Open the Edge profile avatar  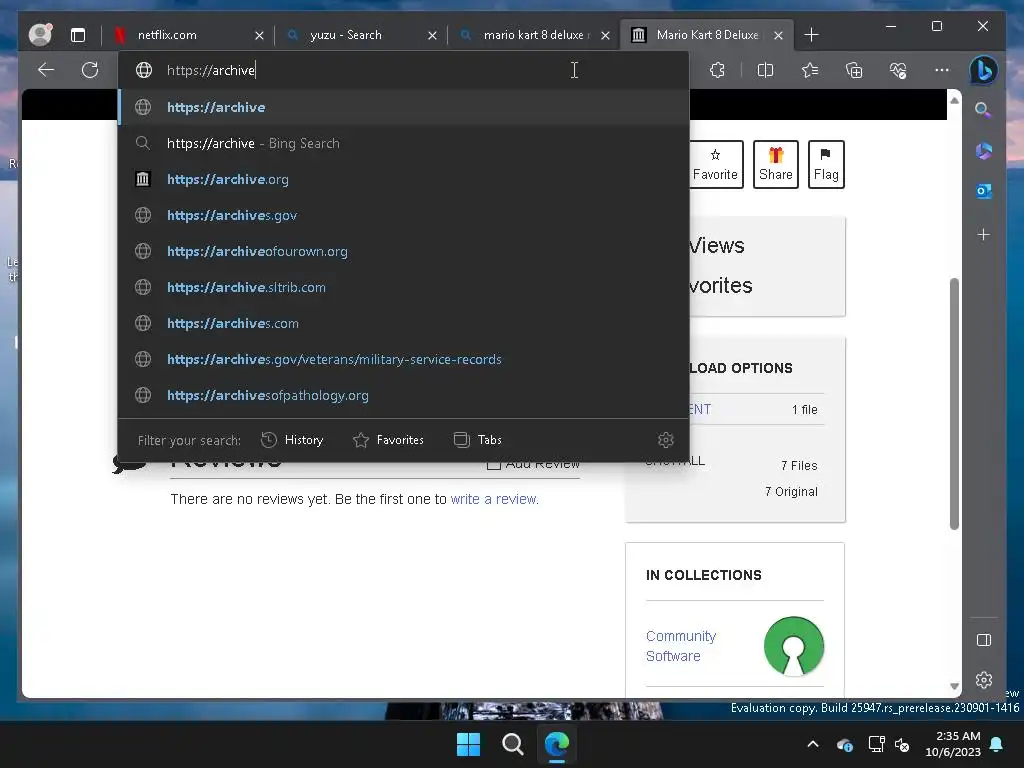(40, 35)
